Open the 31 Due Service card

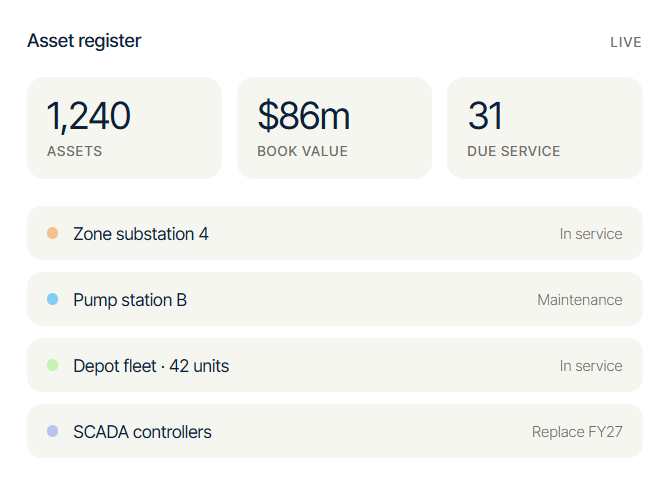[545, 128]
